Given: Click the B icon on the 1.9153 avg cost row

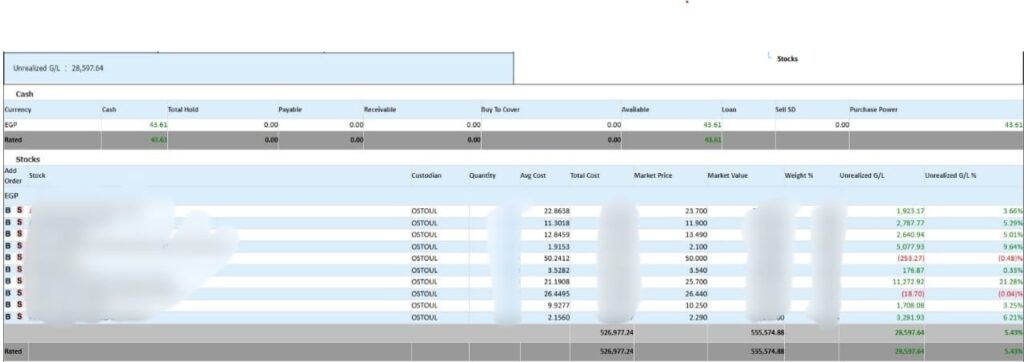Looking at the screenshot, I should [x=8, y=246].
